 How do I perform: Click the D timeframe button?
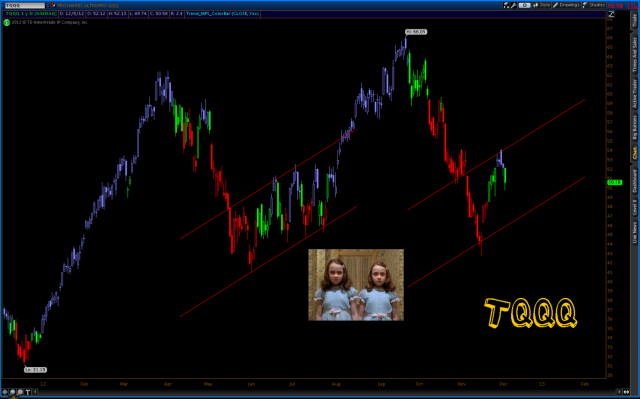pyautogui.click(x=524, y=5)
